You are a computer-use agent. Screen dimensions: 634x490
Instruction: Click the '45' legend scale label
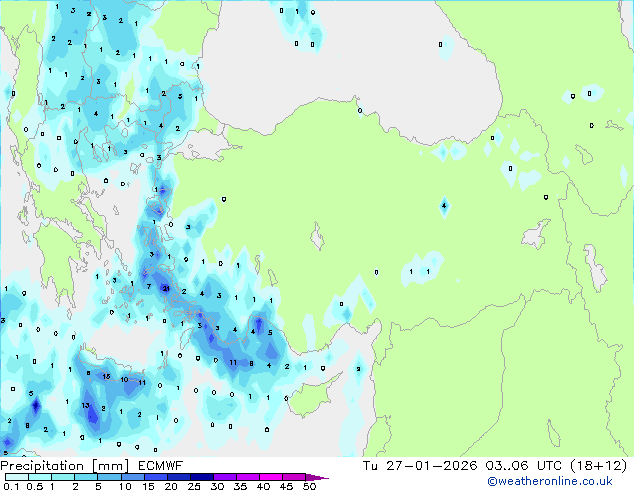coord(286,486)
